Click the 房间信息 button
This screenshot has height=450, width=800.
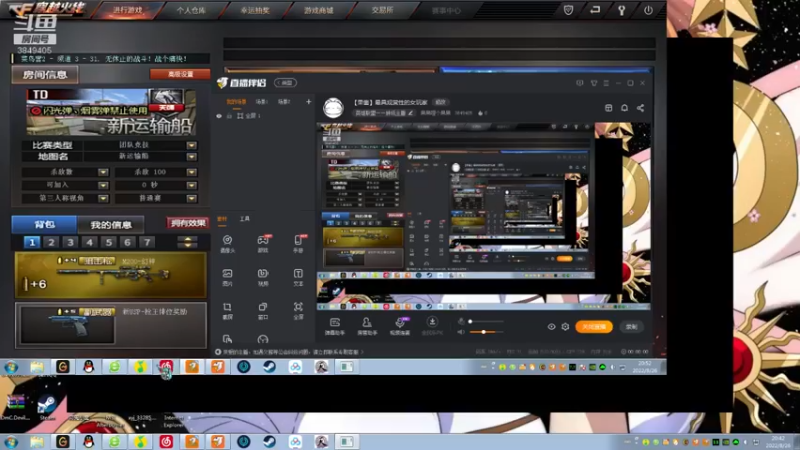click(x=45, y=74)
